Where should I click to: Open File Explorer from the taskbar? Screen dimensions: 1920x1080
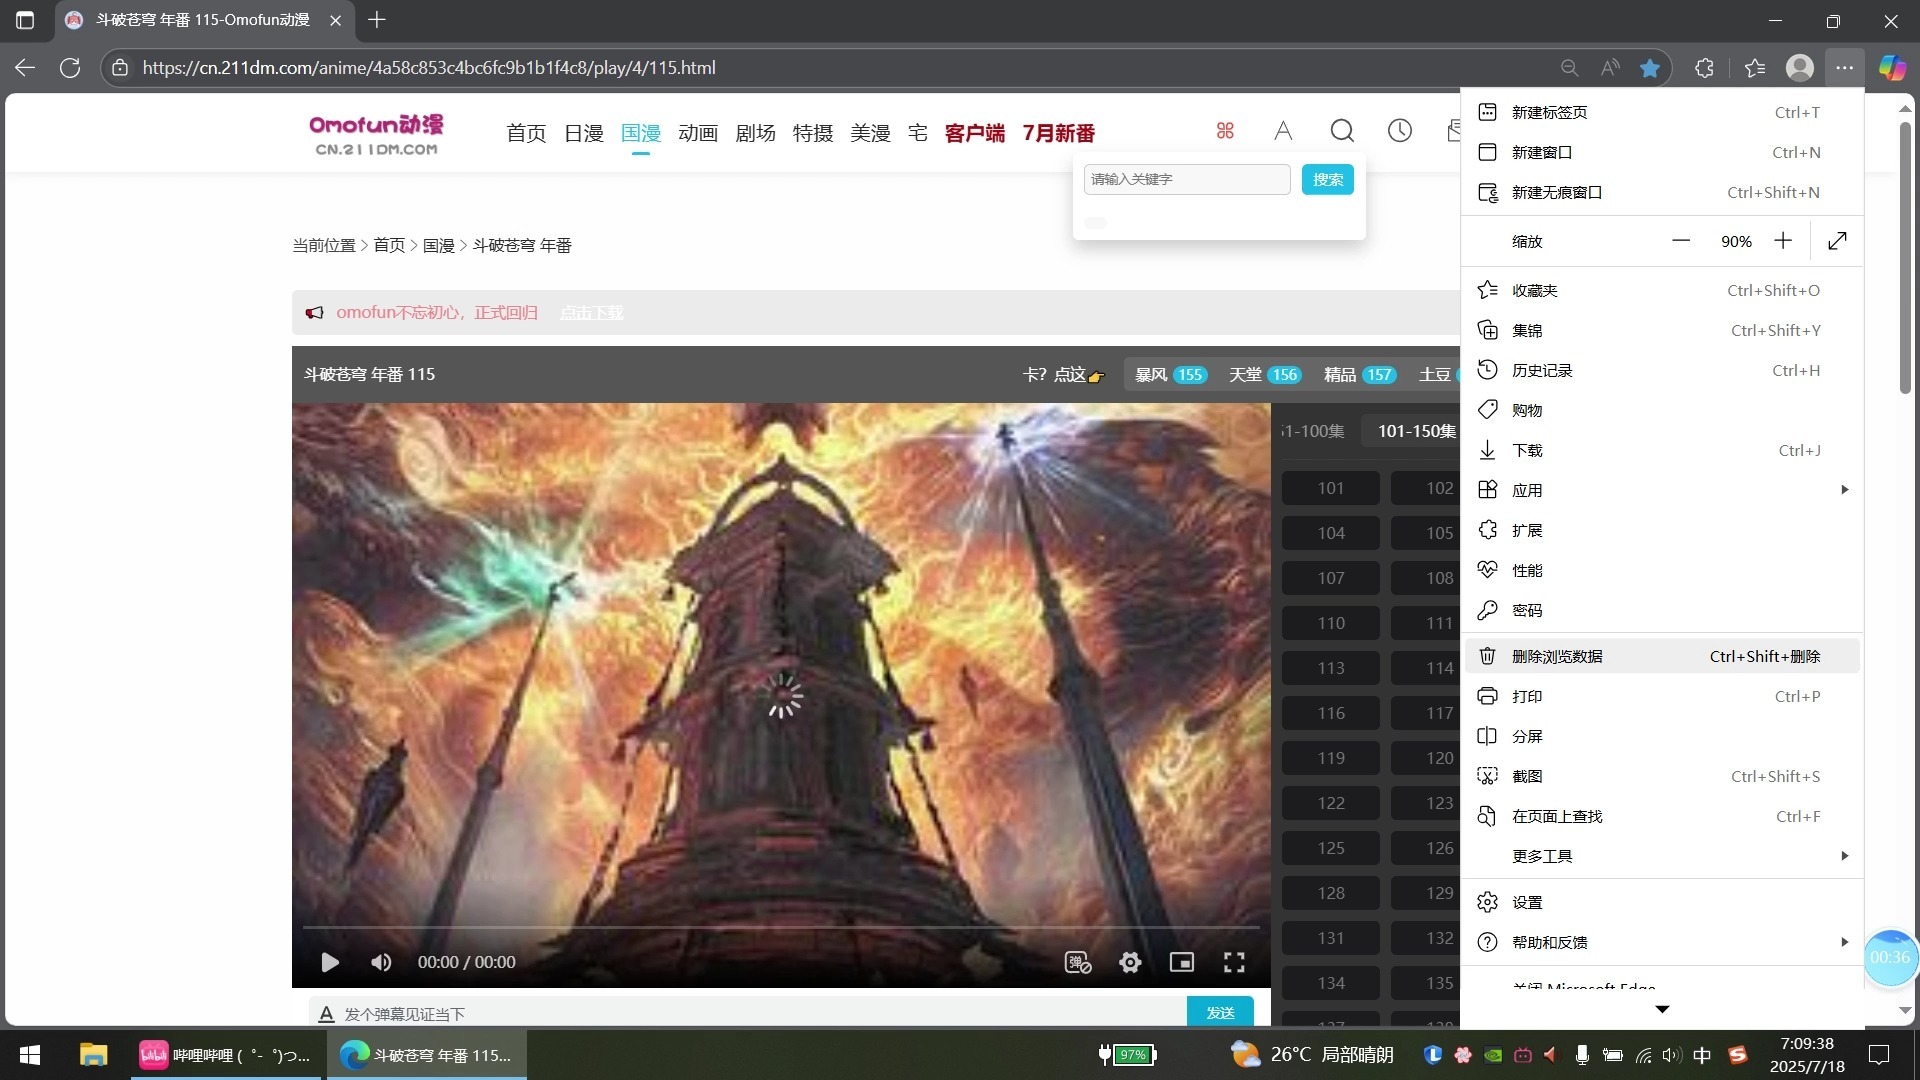click(x=93, y=1055)
